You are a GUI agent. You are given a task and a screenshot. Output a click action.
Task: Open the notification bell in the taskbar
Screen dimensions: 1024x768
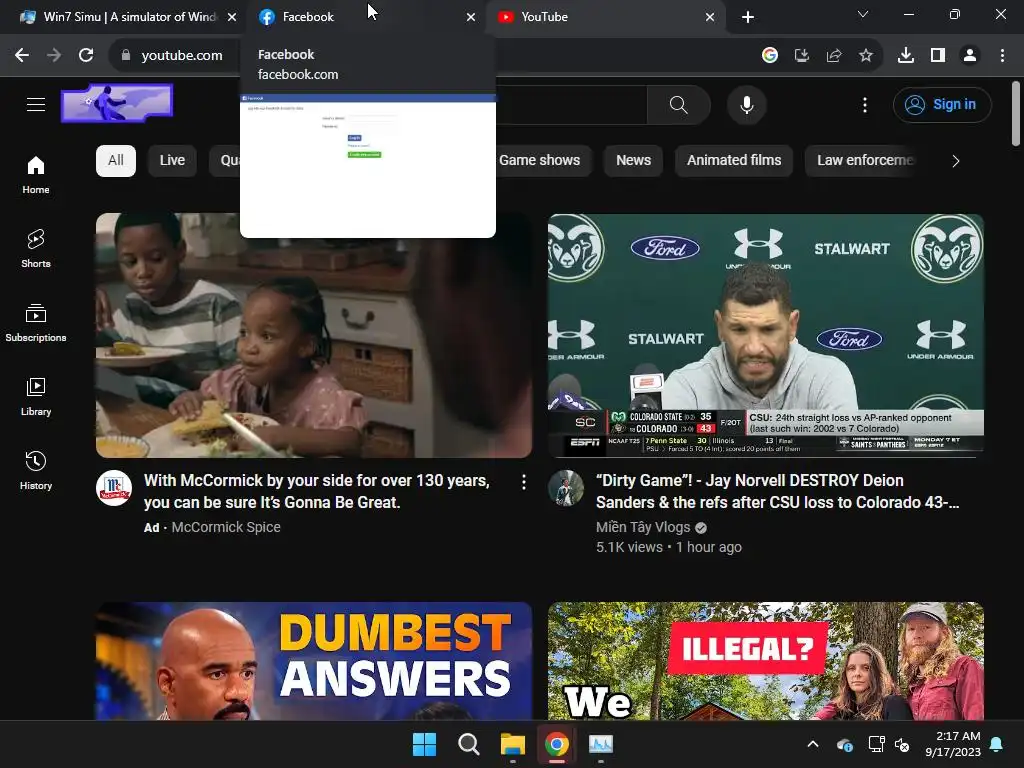(x=997, y=744)
